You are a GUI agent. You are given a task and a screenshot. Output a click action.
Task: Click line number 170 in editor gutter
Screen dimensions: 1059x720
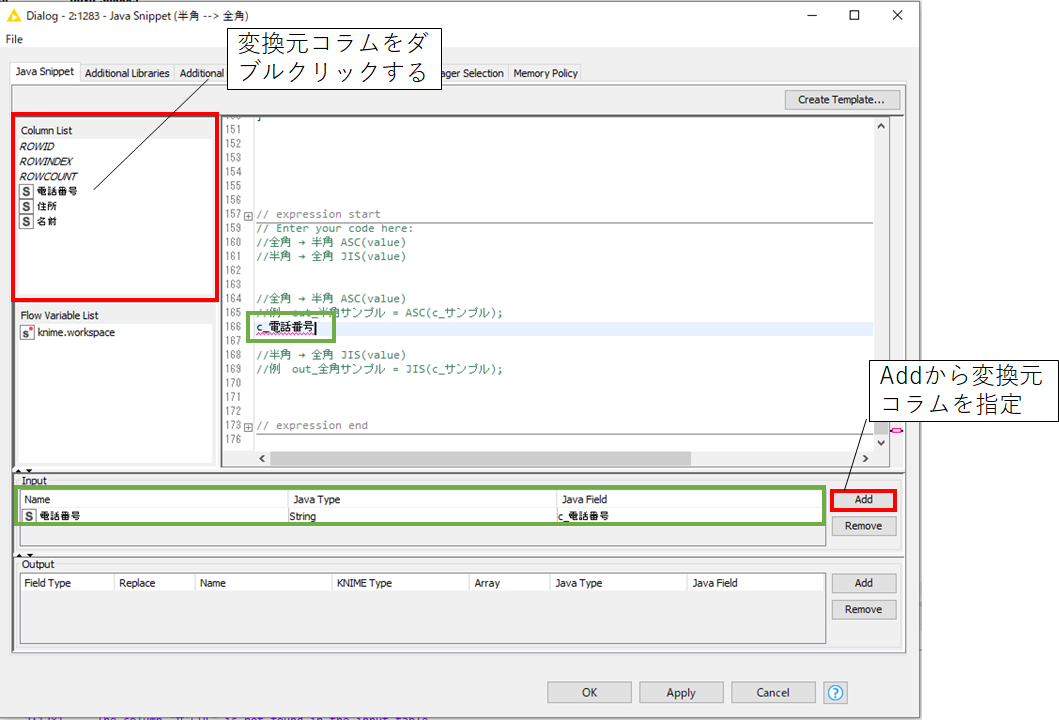(233, 383)
